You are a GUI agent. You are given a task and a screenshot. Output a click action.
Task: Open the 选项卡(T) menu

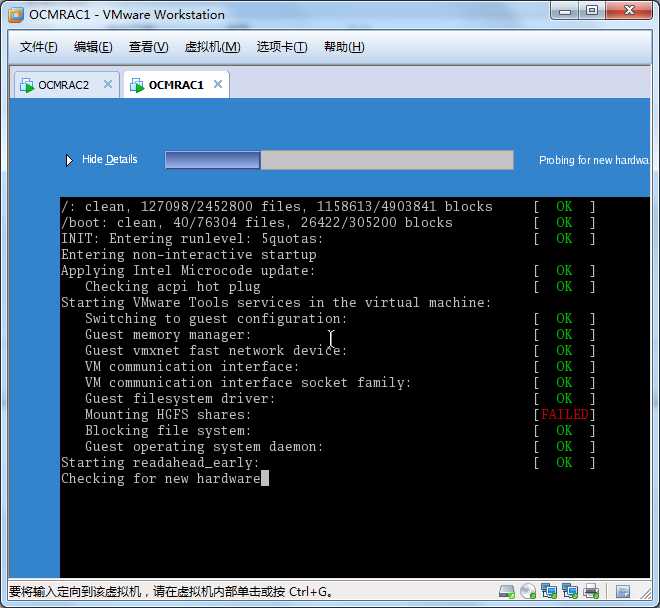point(282,47)
